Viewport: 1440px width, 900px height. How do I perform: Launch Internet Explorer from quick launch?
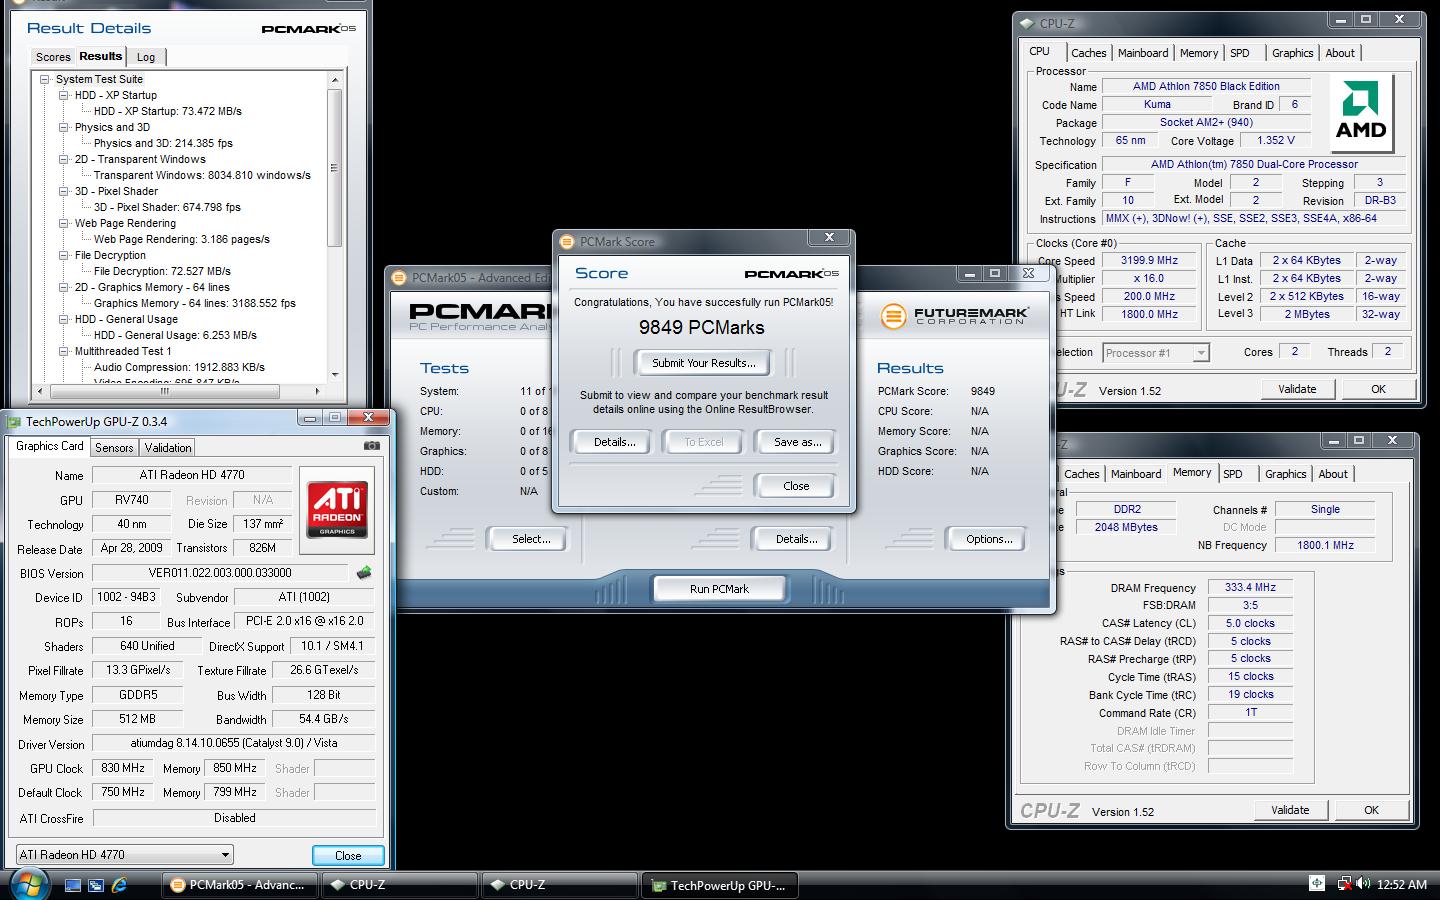(x=119, y=885)
